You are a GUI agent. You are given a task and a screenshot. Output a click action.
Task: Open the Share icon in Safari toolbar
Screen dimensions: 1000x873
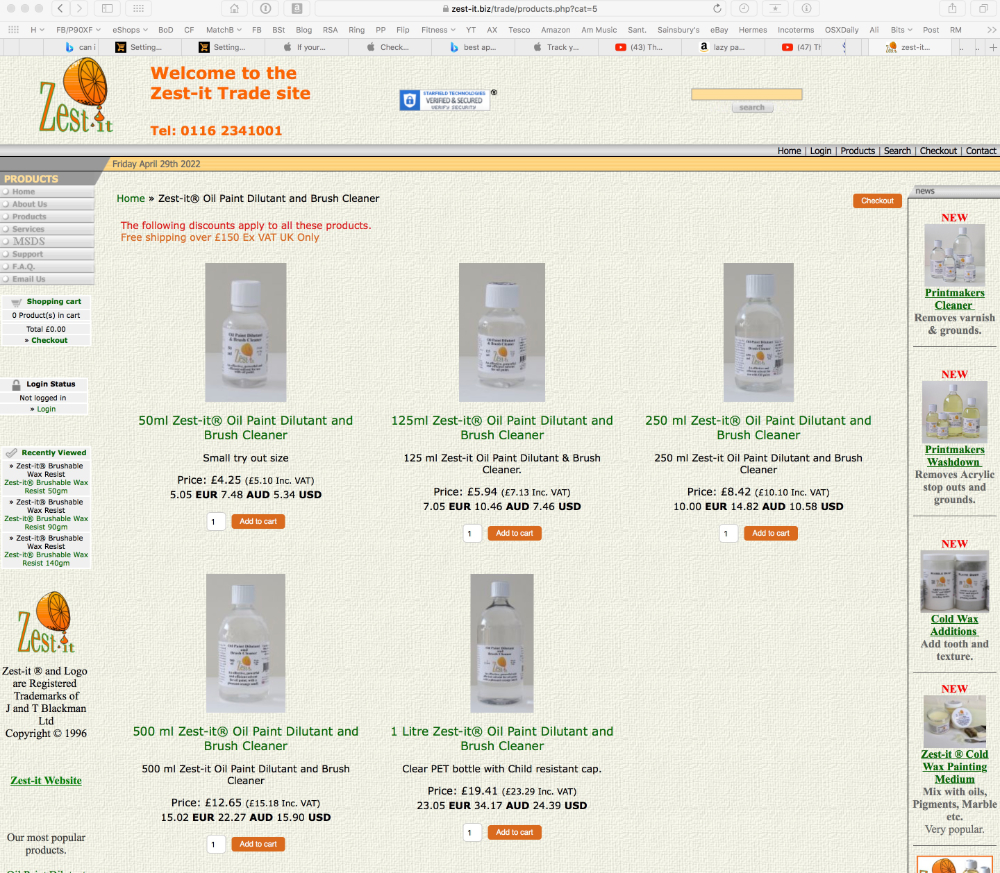pyautogui.click(x=951, y=8)
